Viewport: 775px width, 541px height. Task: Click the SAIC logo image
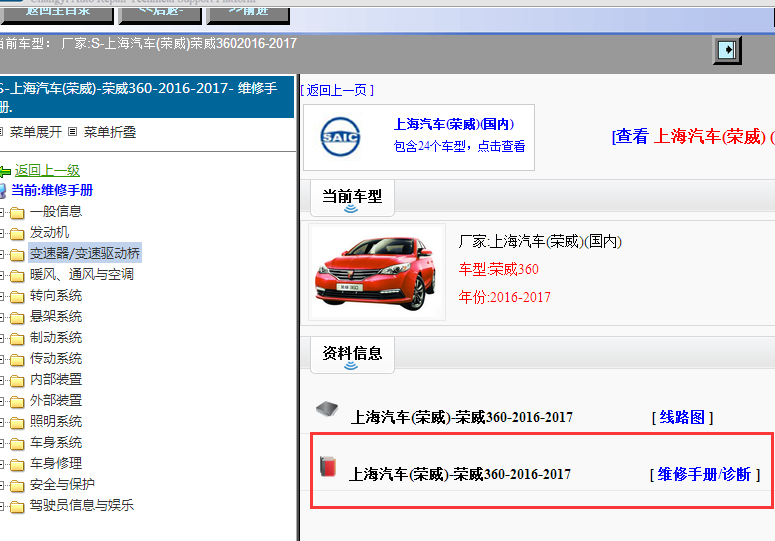[340, 137]
